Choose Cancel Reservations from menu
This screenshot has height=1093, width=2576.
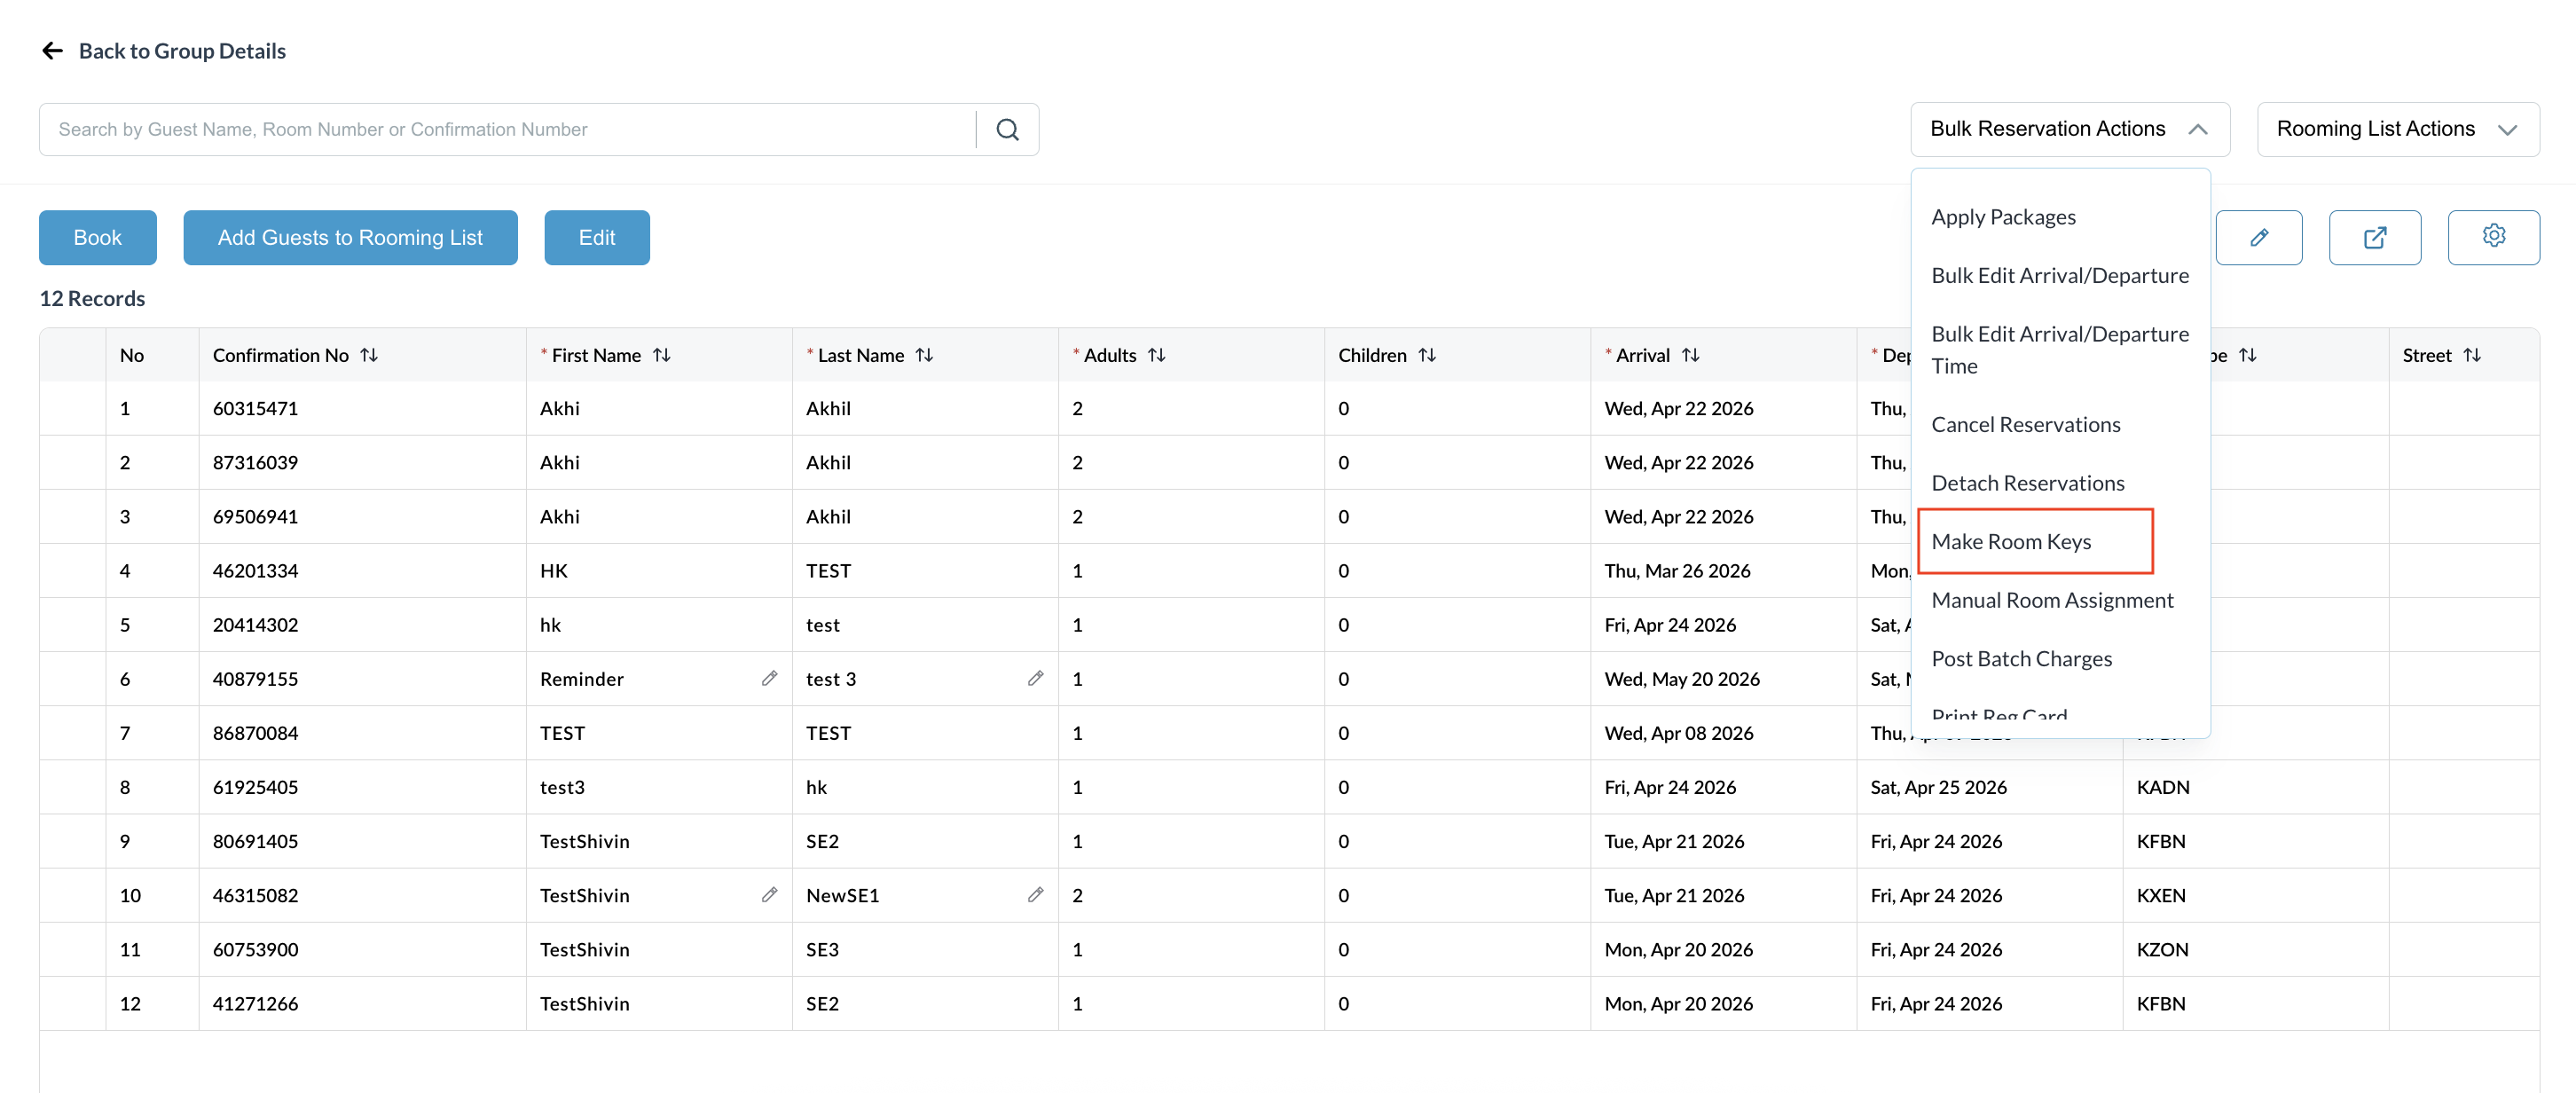point(2025,425)
